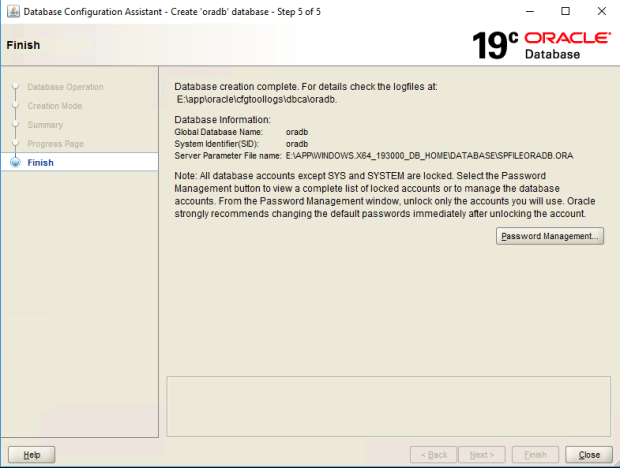Select the Creation Mode step
The height and width of the screenshot is (468, 620).
55,106
